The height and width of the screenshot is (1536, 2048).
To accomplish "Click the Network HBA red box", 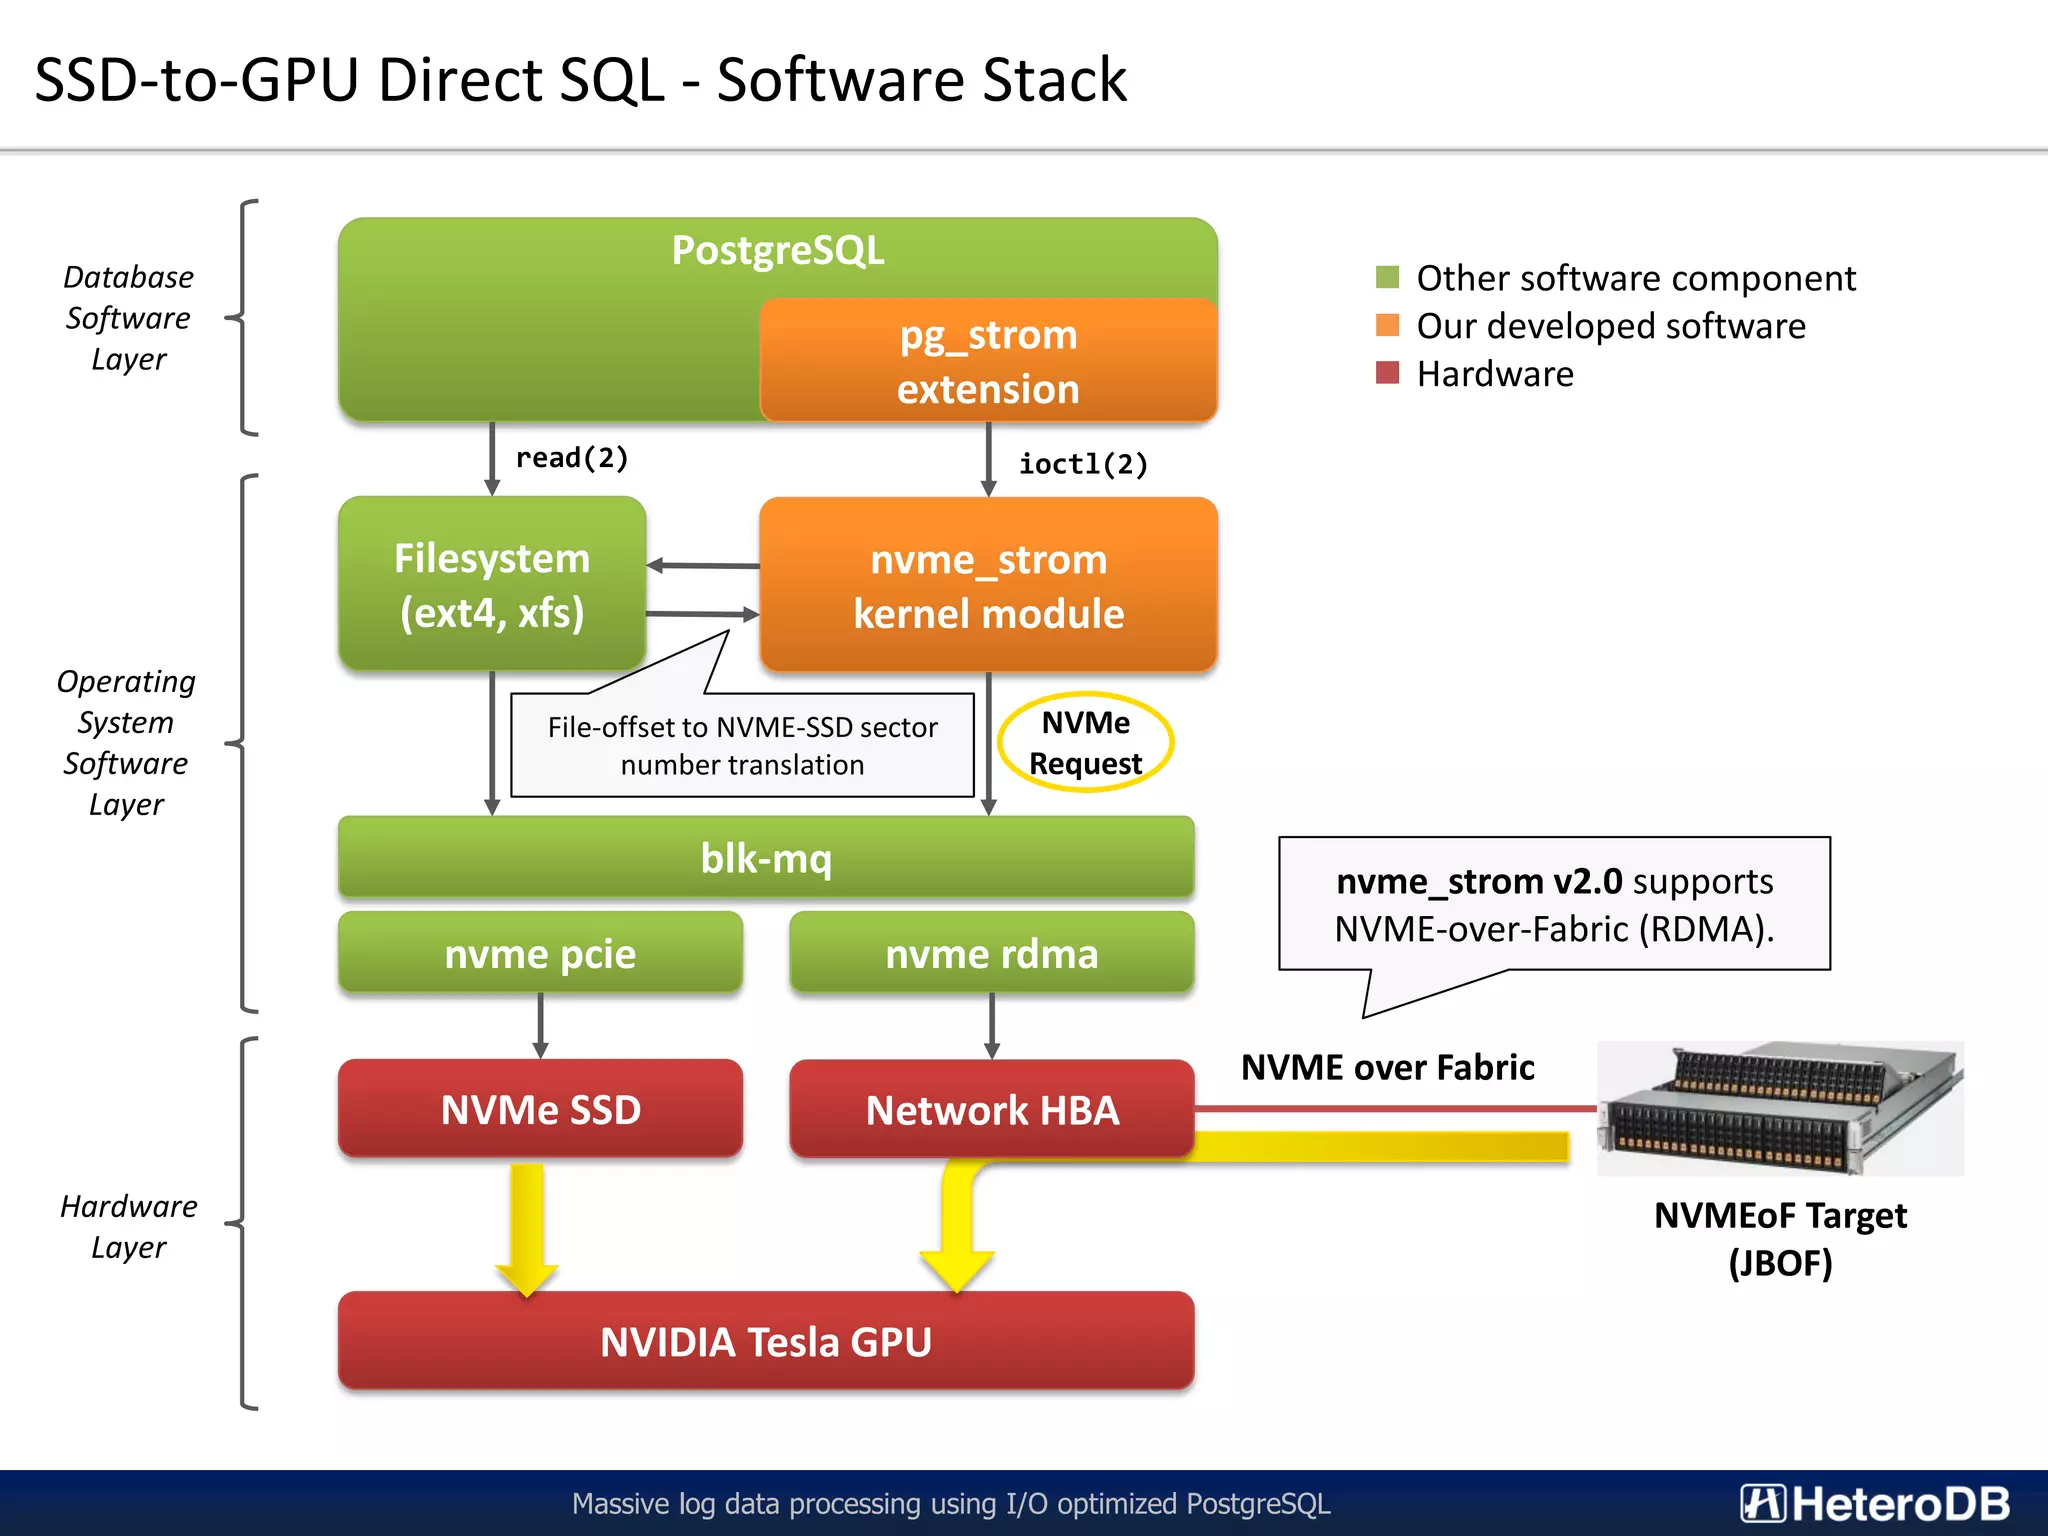I will tap(991, 1110).
